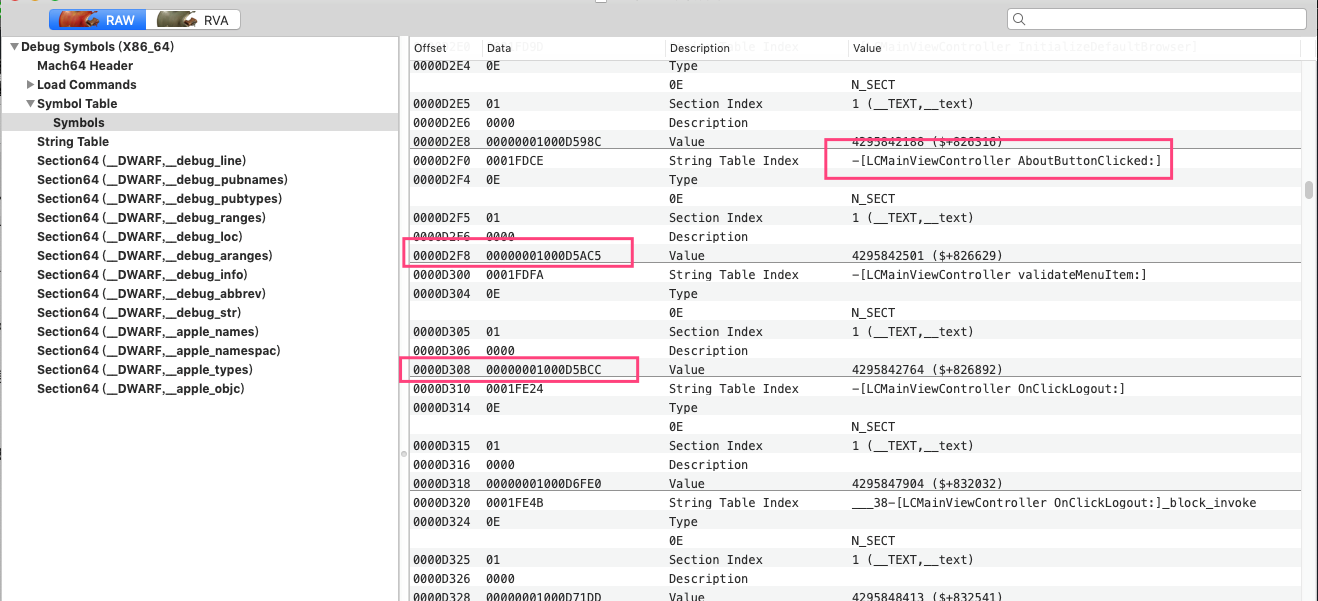Viewport: 1318px width, 601px height.
Task: Open Section64 (__DWARF,__debug_info)
Action: (142, 275)
